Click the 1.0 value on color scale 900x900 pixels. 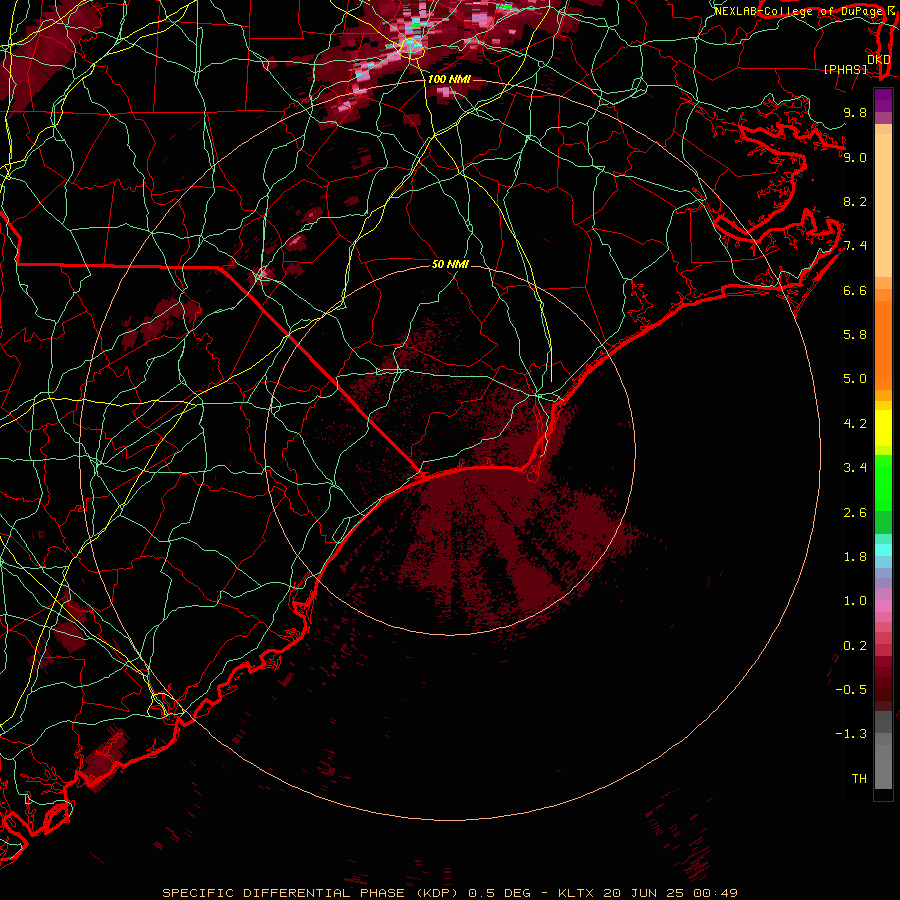coord(855,601)
